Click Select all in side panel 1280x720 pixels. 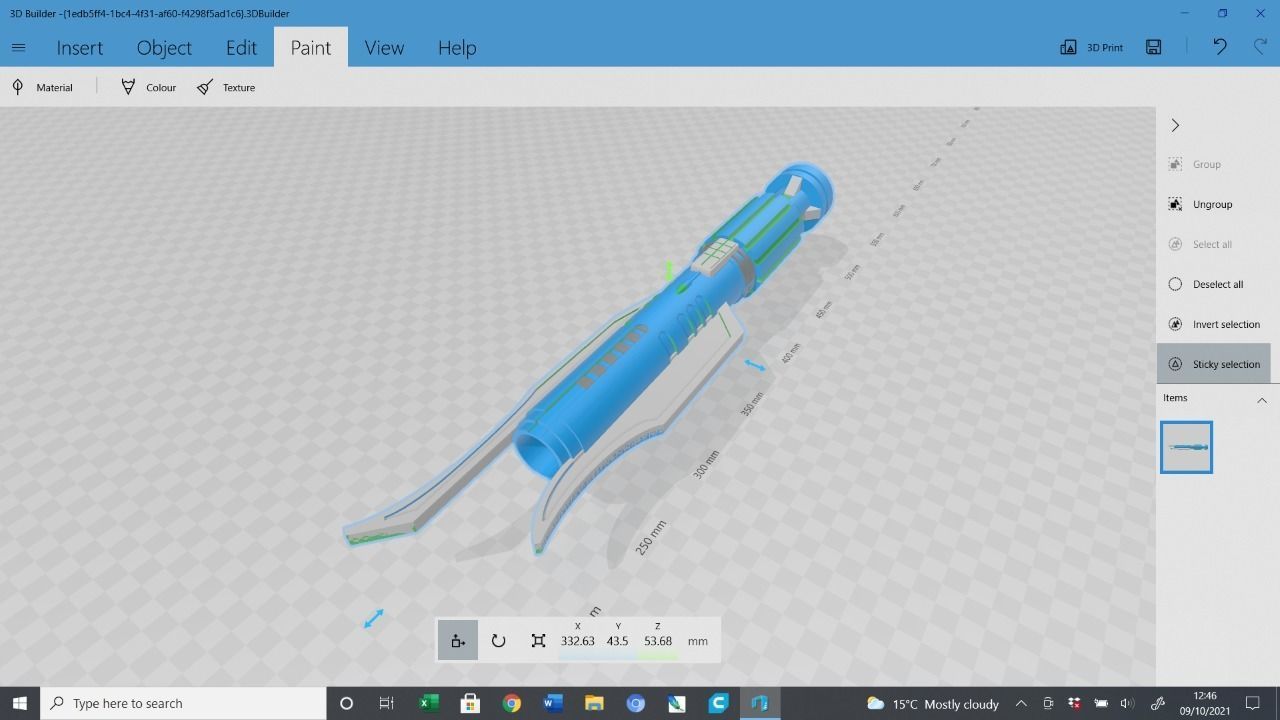click(x=1200, y=244)
